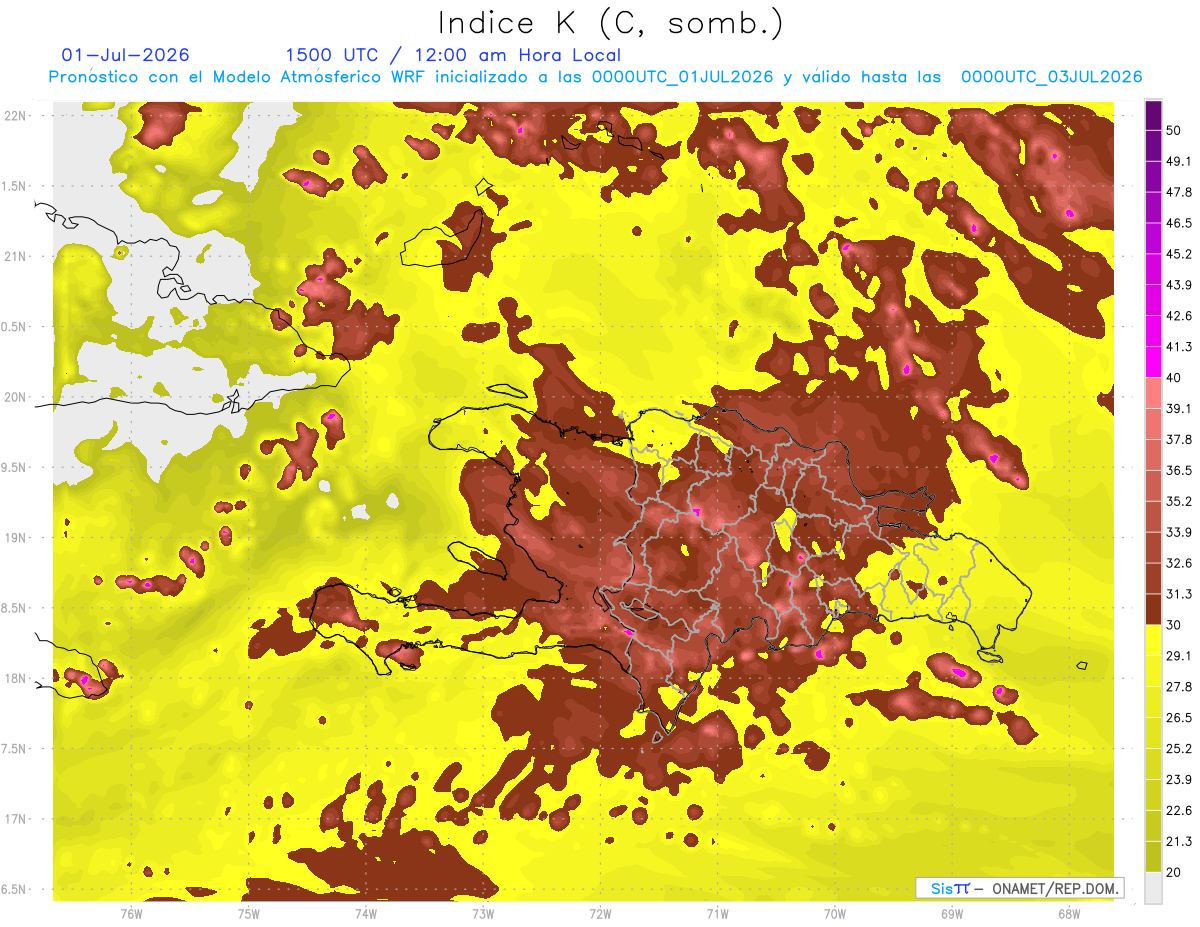Click the "46.5" legend value
The width and height of the screenshot is (1200, 927).
(1178, 223)
